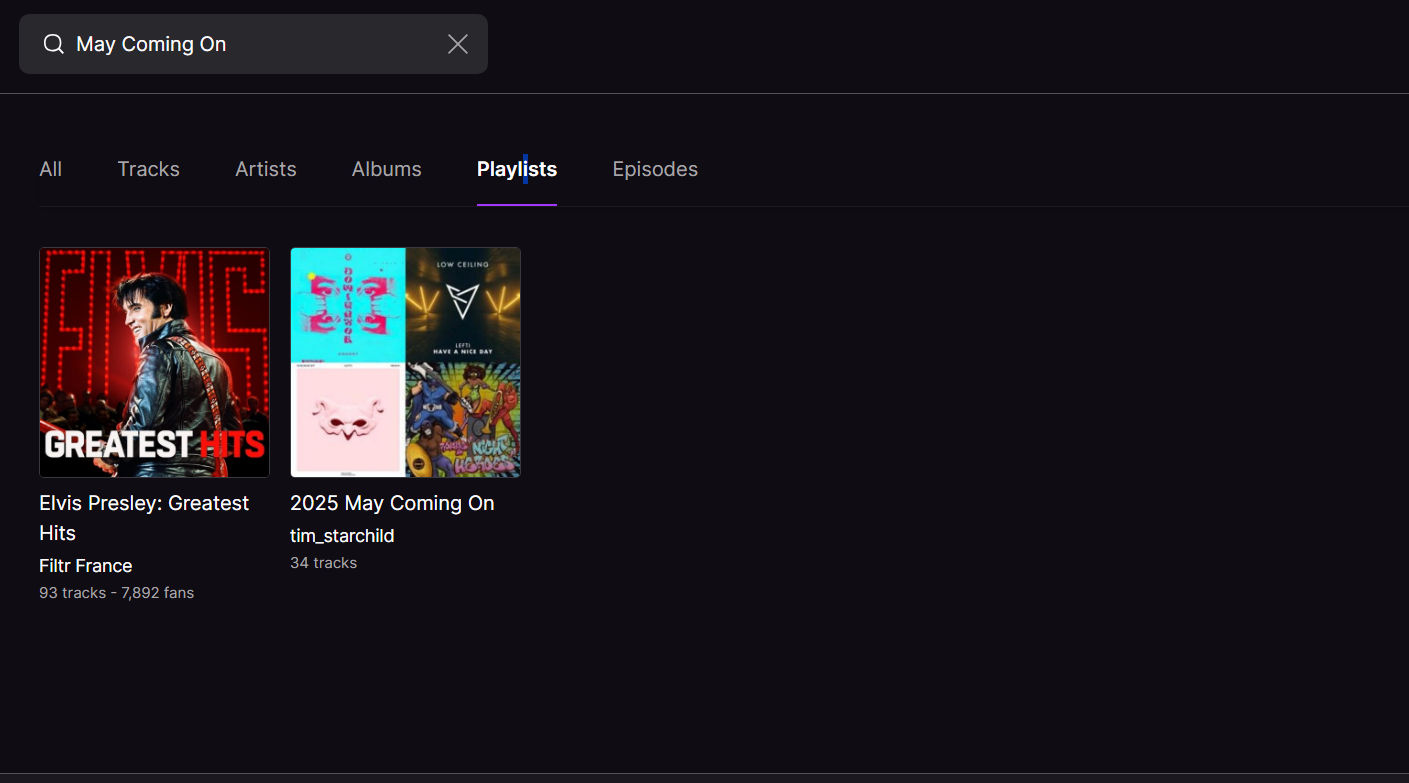Switch to the Tracks tab

pos(148,169)
